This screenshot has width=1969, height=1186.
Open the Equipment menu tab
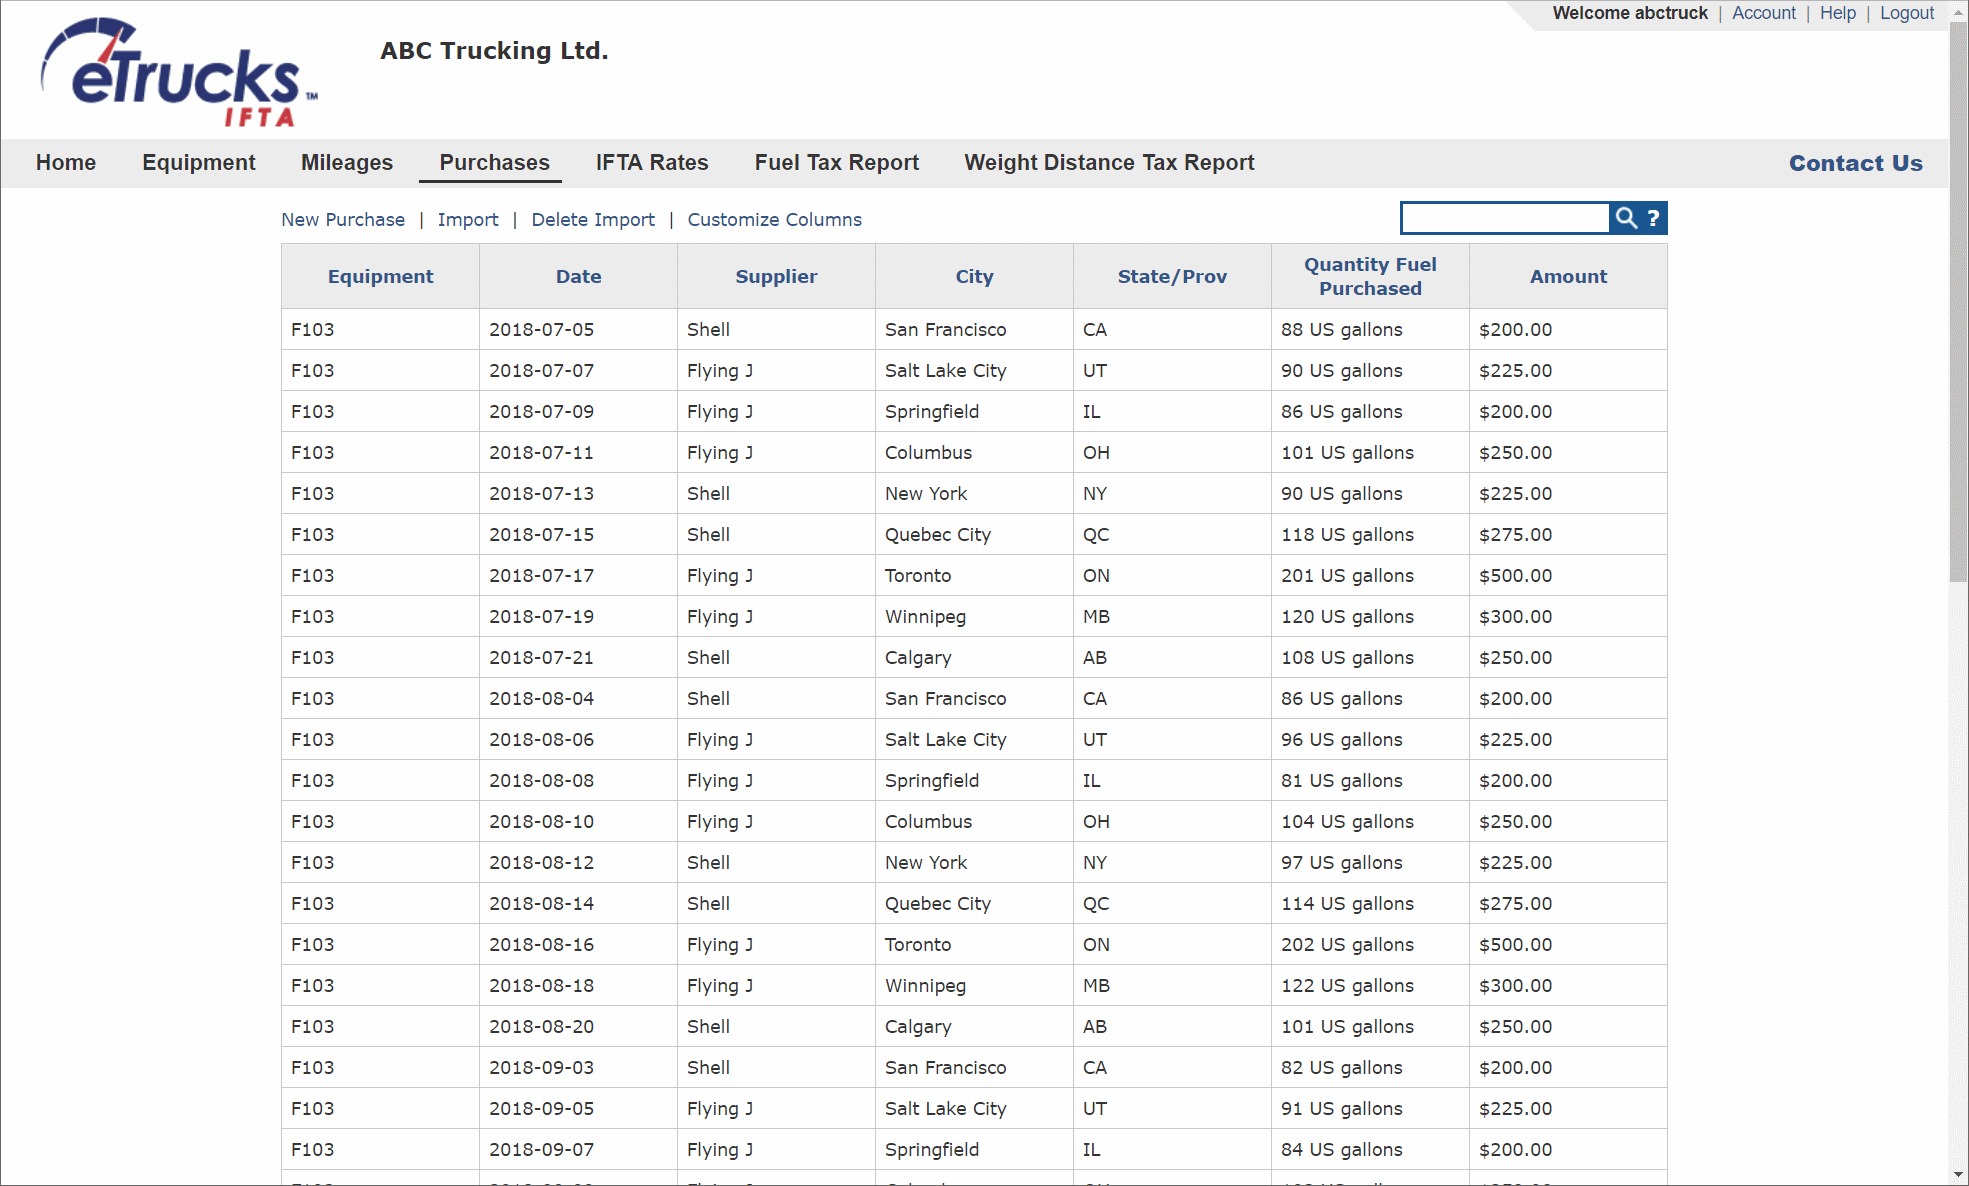coord(198,163)
